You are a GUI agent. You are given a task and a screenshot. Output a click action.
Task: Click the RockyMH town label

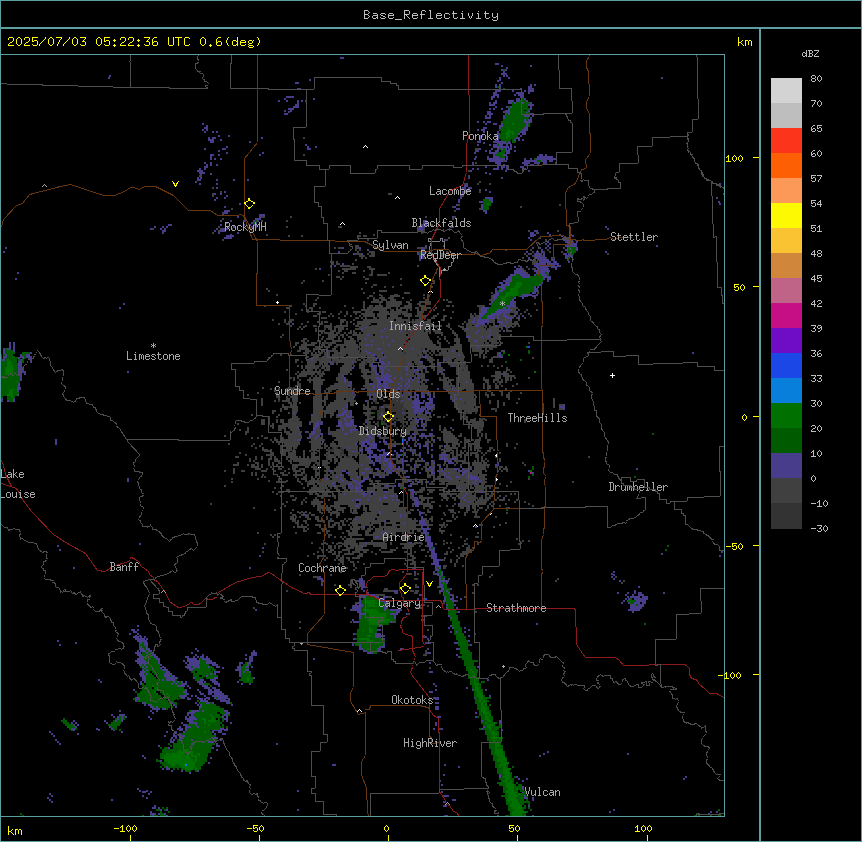tap(245, 226)
